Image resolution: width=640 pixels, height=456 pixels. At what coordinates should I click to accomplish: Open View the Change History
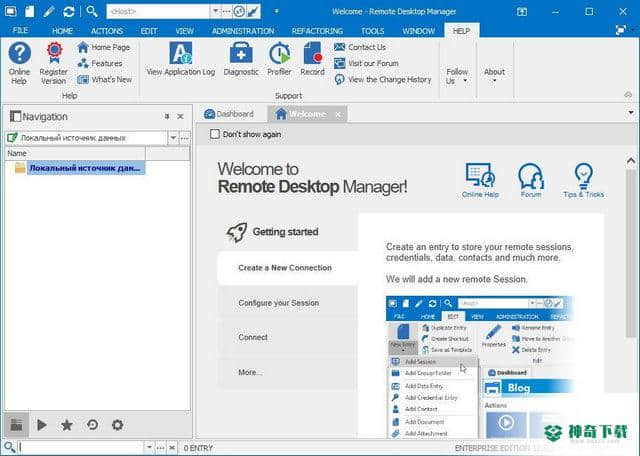click(382, 80)
